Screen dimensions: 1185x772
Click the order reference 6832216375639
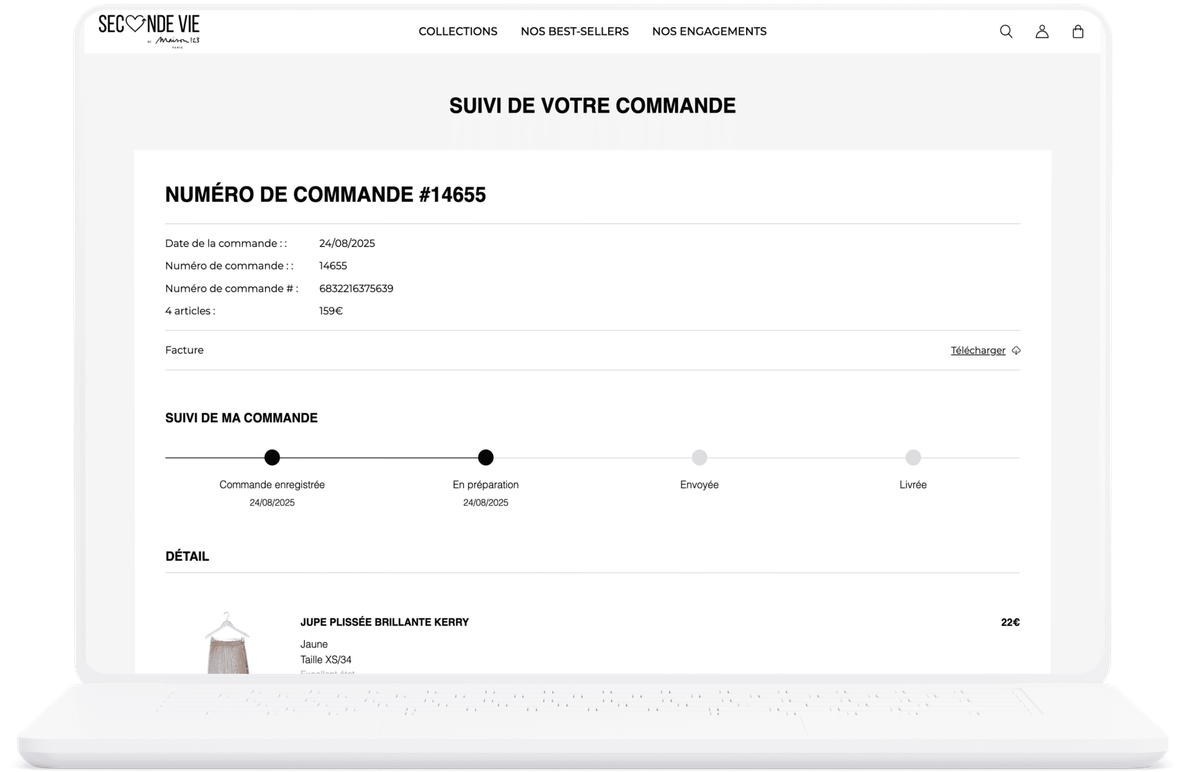(x=356, y=289)
